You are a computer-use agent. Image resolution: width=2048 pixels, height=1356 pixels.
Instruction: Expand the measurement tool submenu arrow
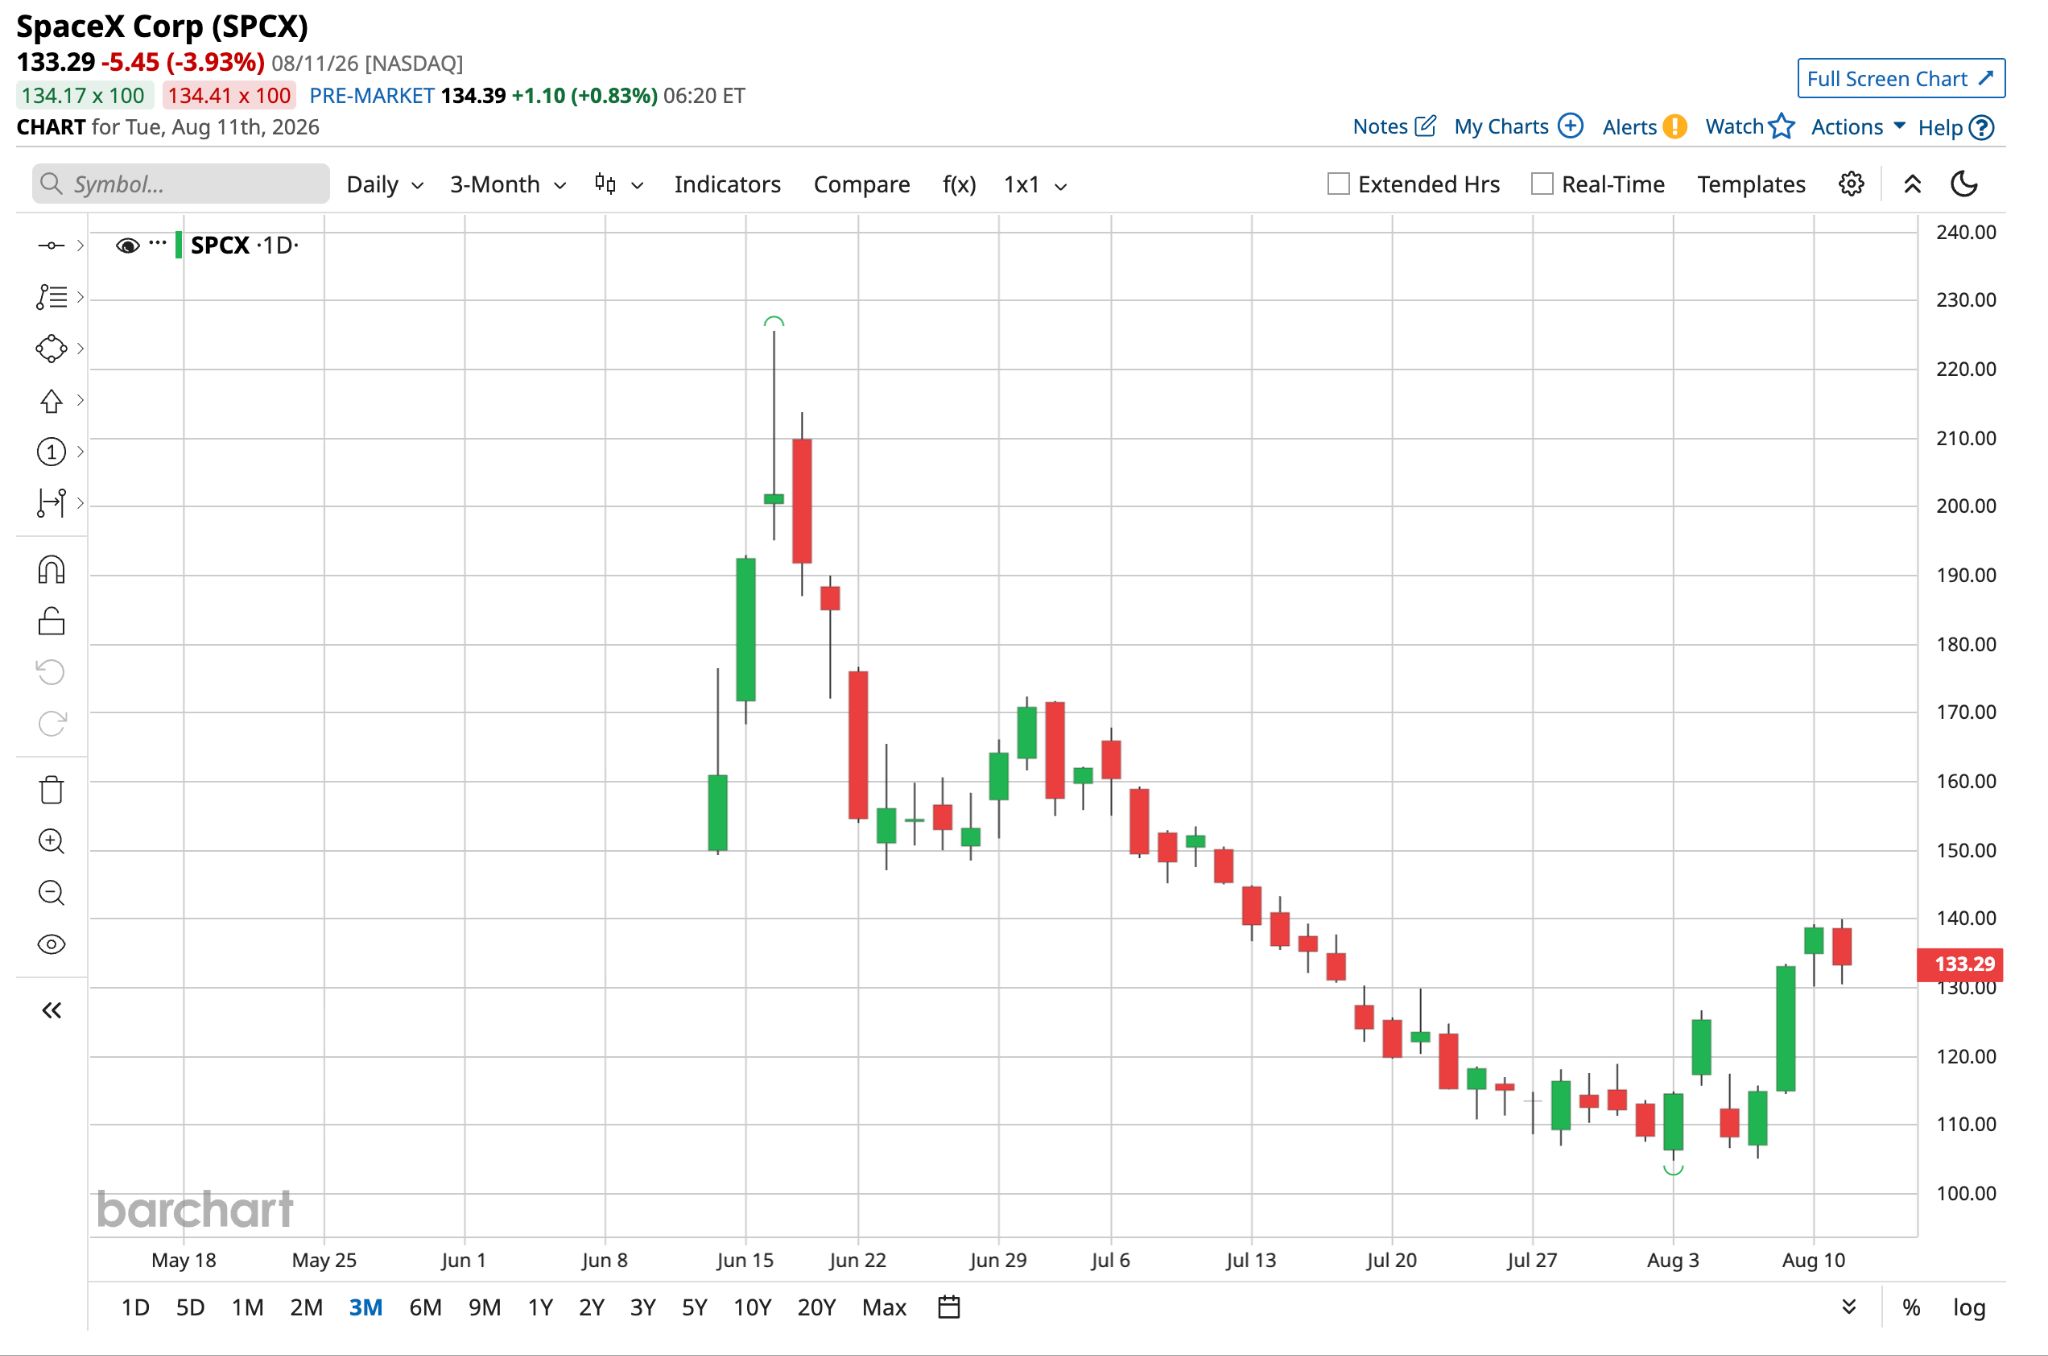pos(80,503)
